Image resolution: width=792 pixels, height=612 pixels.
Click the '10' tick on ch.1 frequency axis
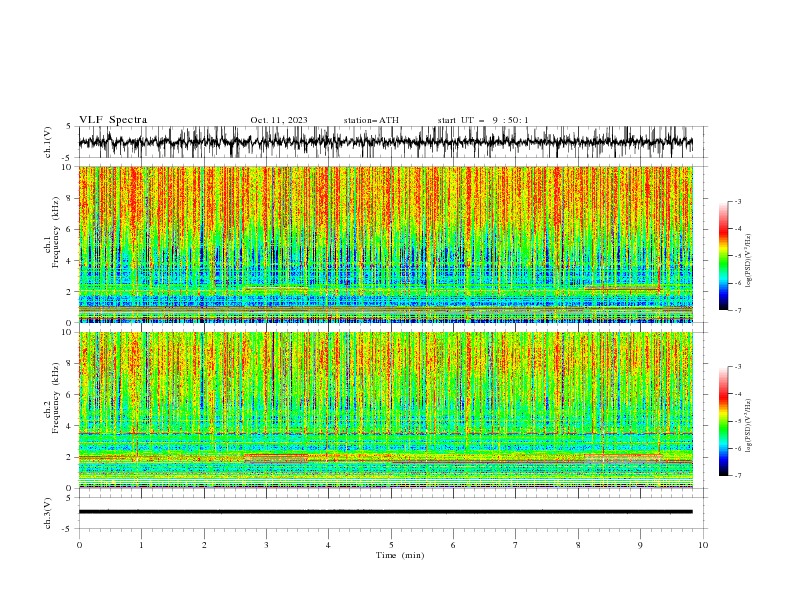(x=67, y=167)
